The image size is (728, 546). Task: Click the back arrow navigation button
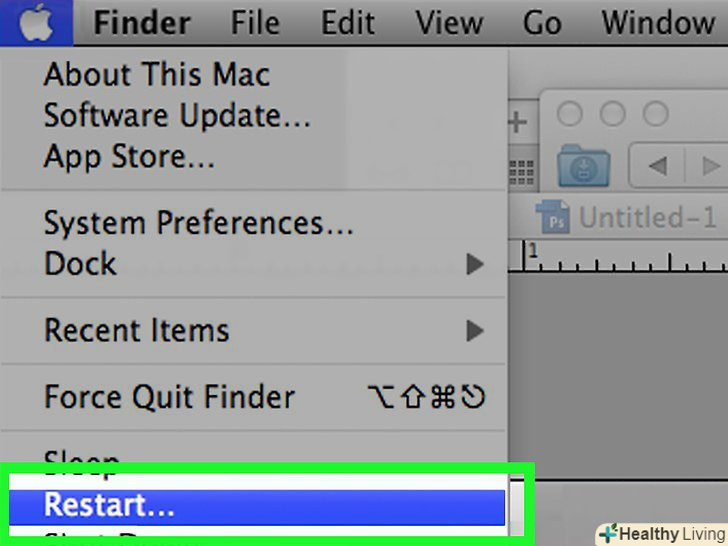(658, 166)
